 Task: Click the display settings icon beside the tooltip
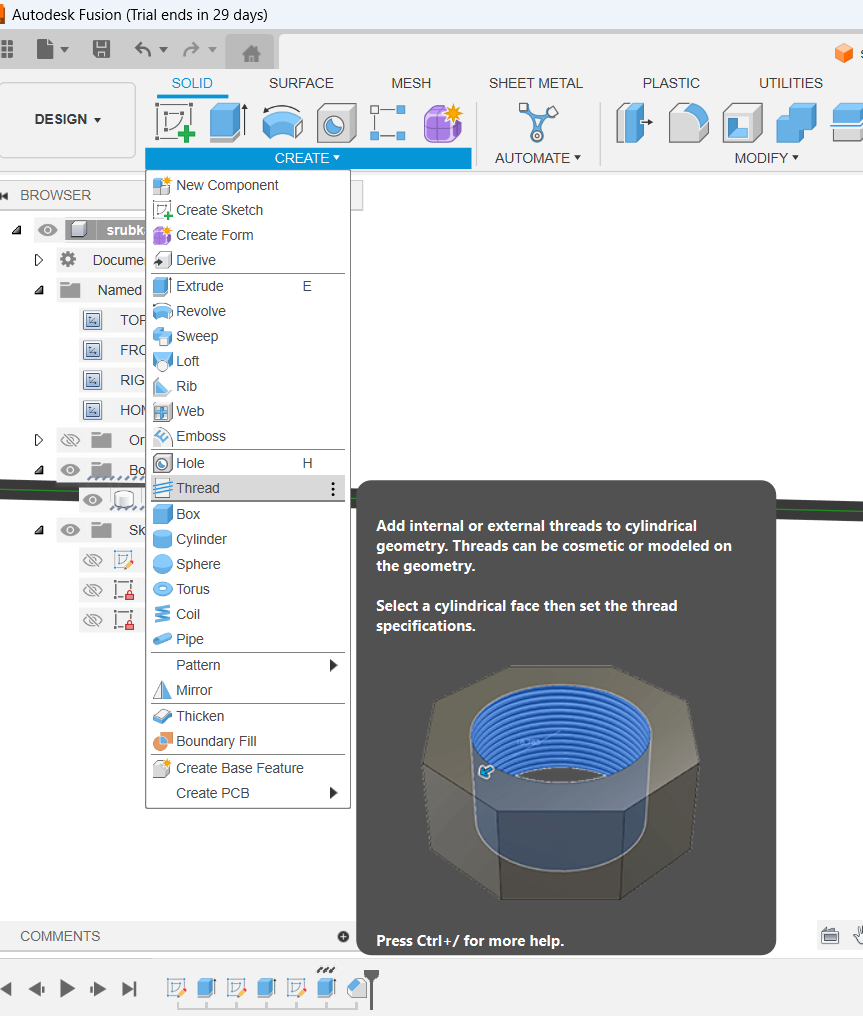pyautogui.click(x=830, y=936)
